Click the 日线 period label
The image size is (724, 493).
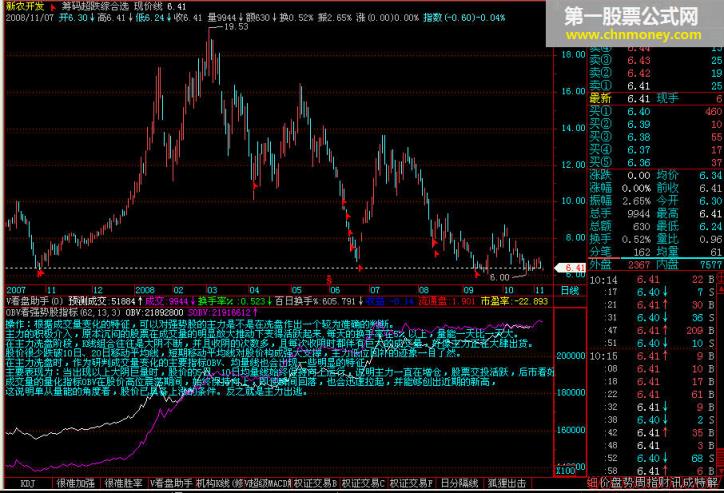pos(569,290)
